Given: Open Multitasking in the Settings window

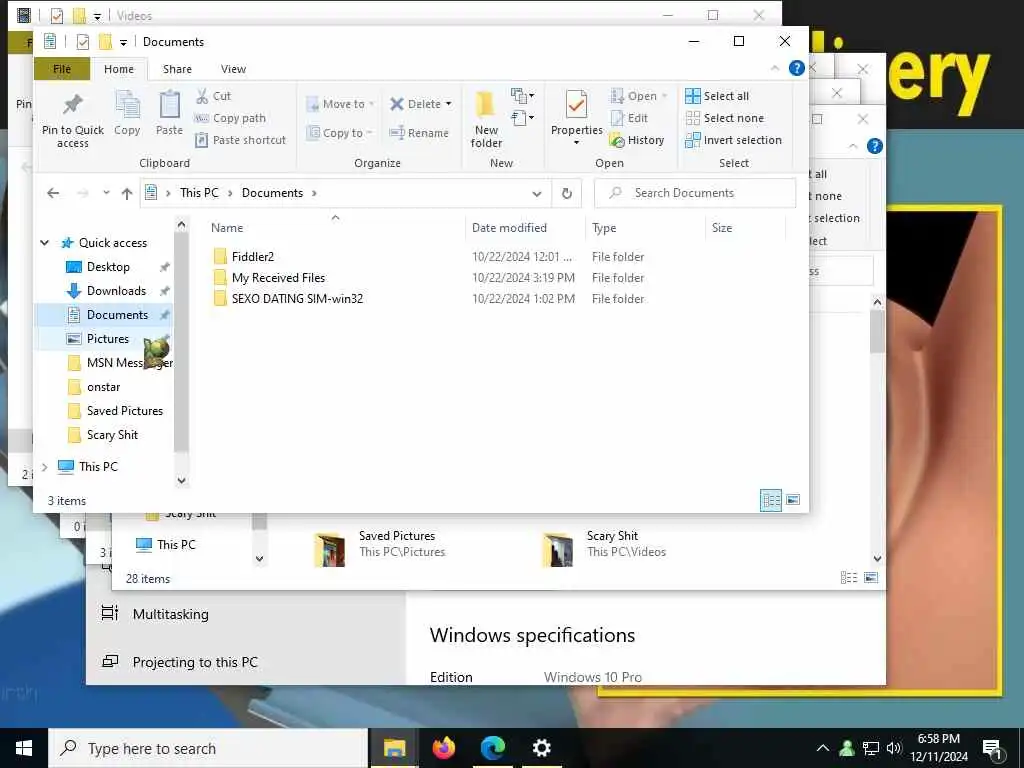Looking at the screenshot, I should tap(170, 614).
